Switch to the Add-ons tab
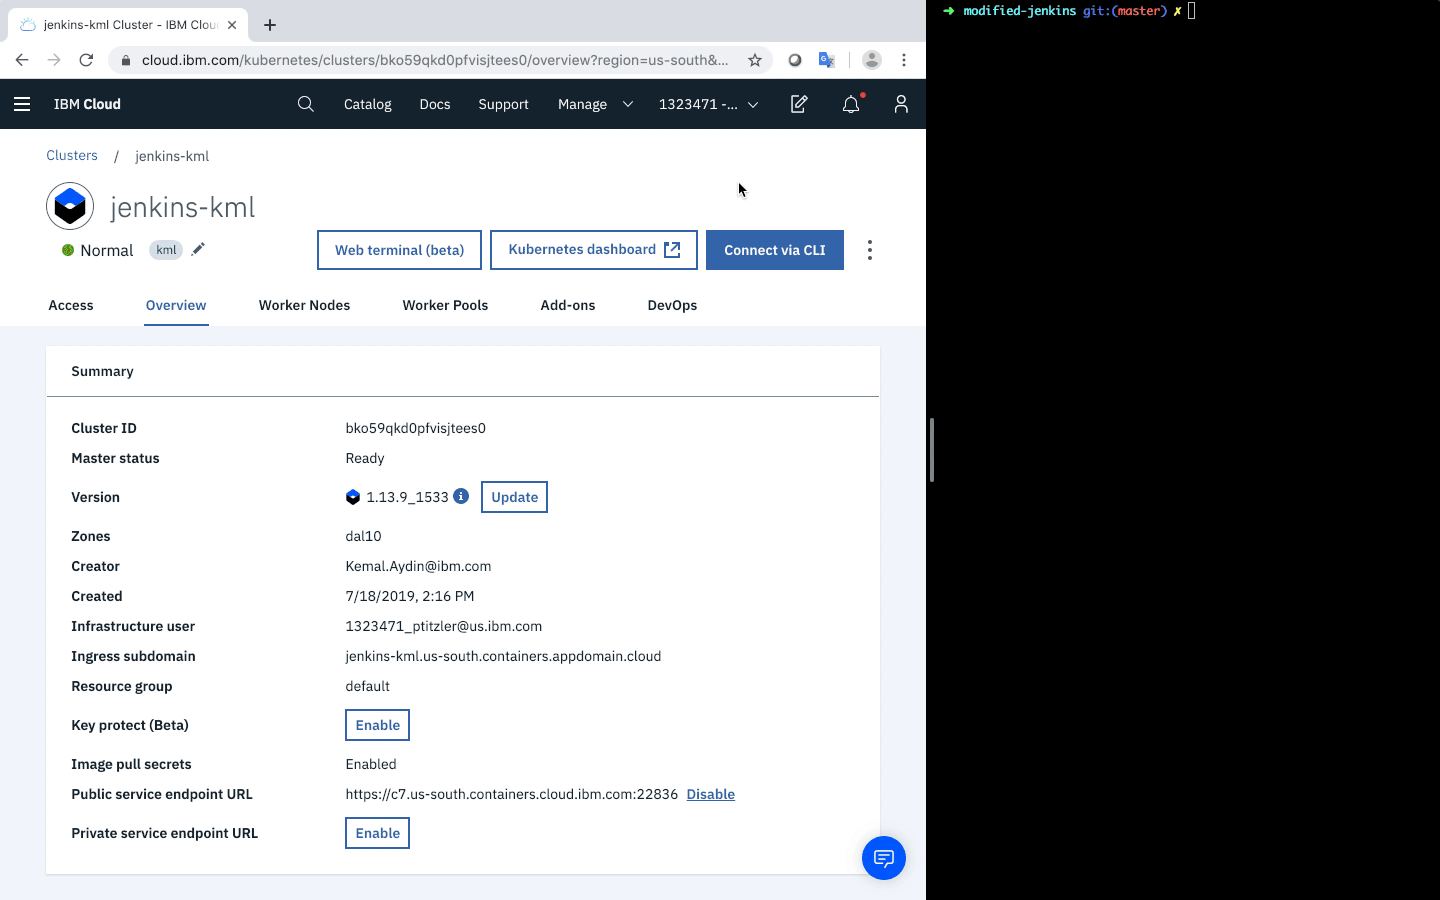This screenshot has width=1440, height=900. coord(568,305)
